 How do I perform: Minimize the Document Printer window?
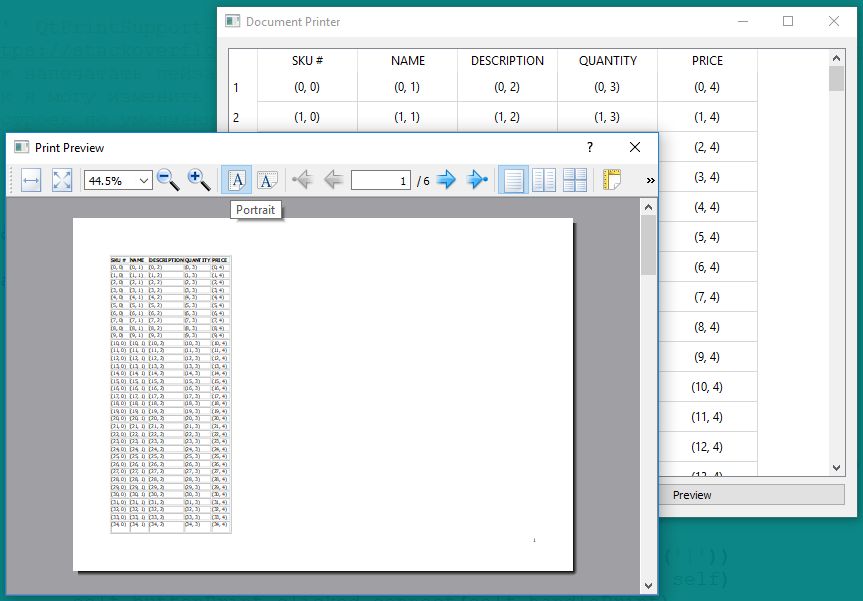click(743, 21)
